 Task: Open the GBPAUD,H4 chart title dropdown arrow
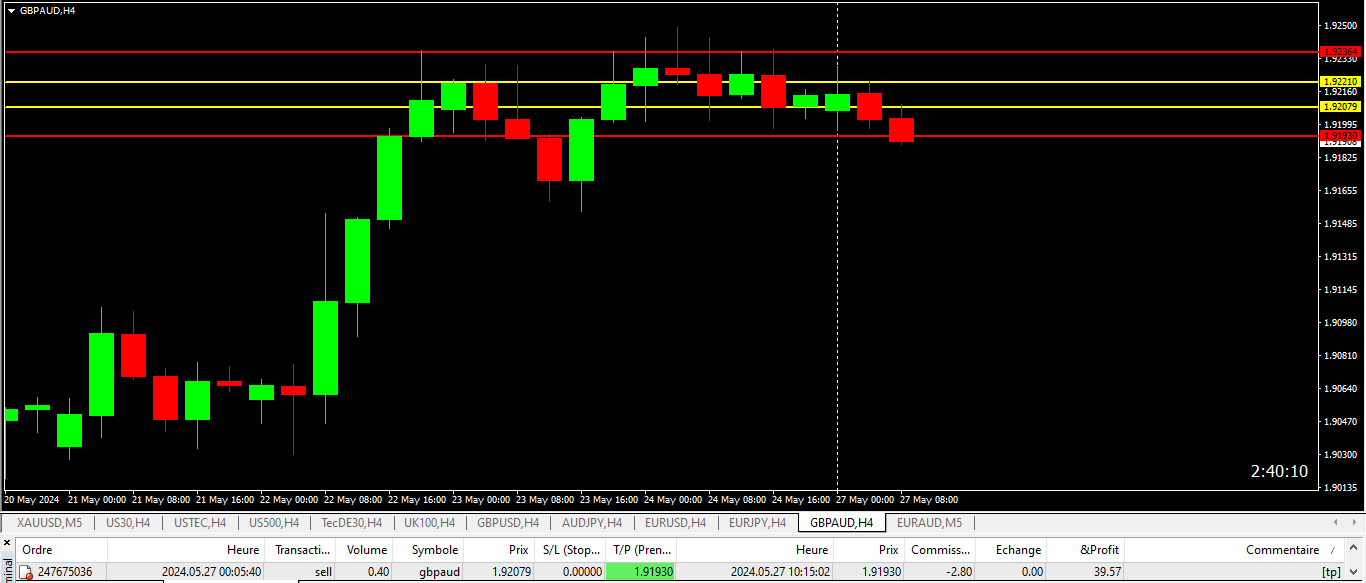coord(11,10)
